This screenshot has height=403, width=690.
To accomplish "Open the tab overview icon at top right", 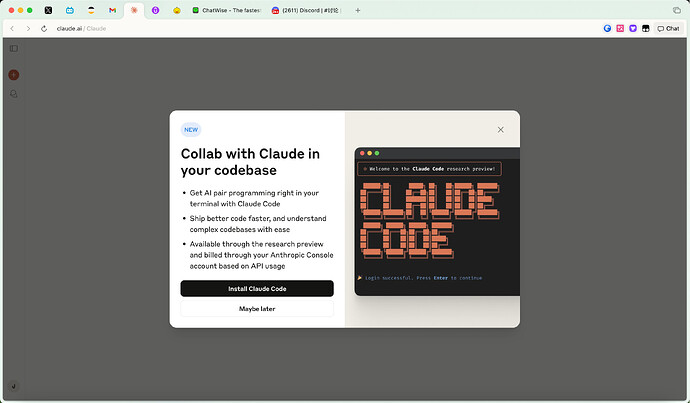I will coord(677,10).
